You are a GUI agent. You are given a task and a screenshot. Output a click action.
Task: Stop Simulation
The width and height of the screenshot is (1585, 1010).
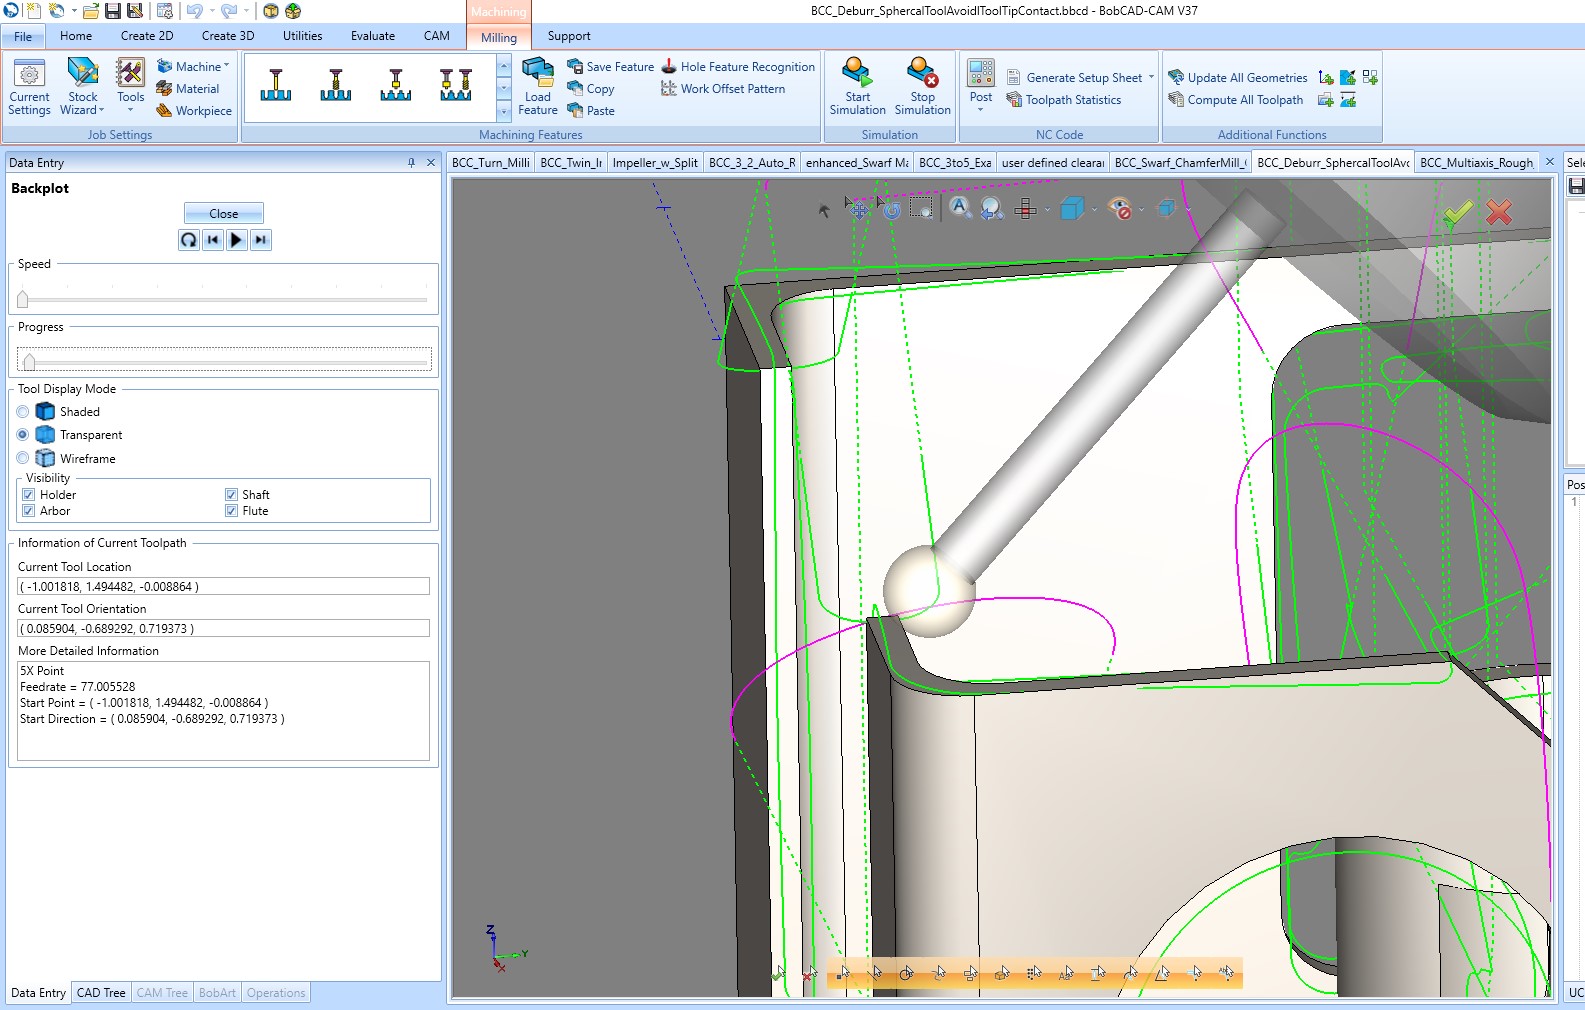coord(922,87)
